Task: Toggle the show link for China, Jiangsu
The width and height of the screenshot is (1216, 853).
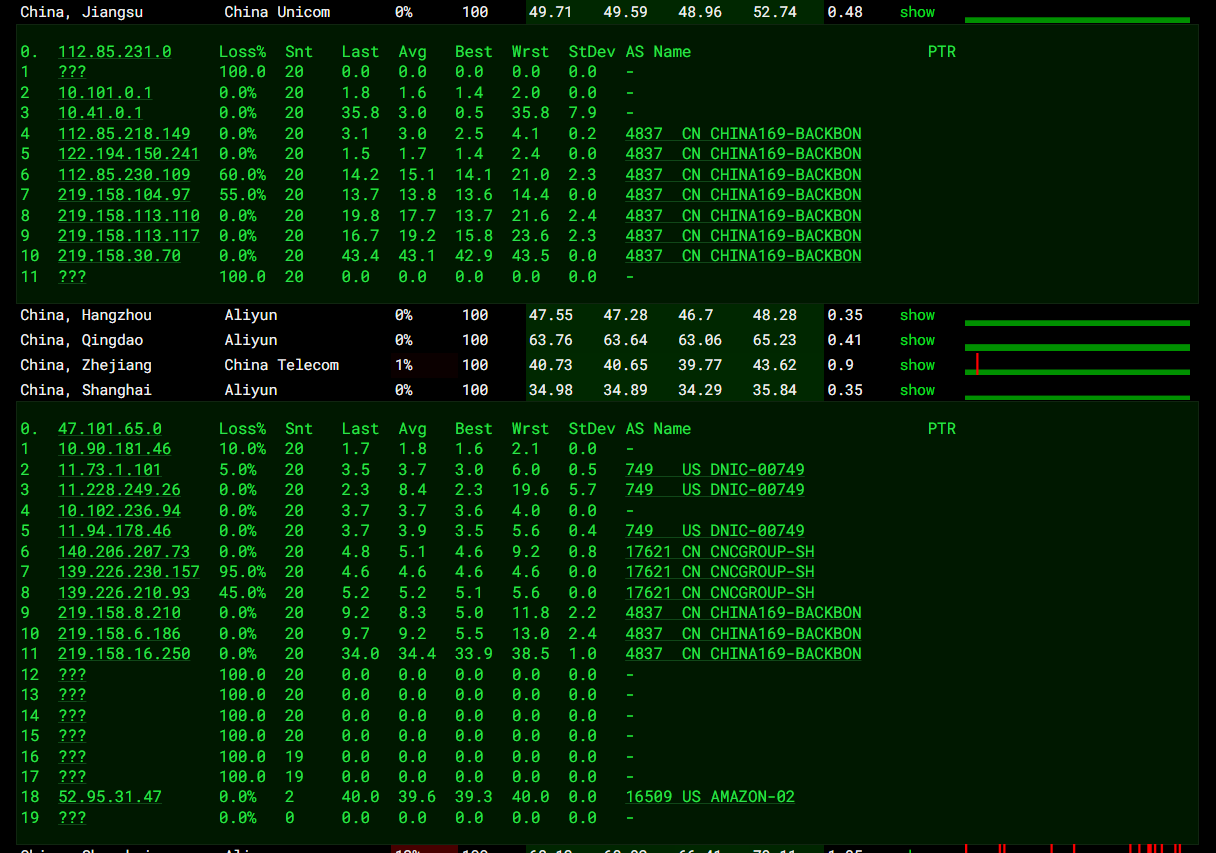Action: 917,12
